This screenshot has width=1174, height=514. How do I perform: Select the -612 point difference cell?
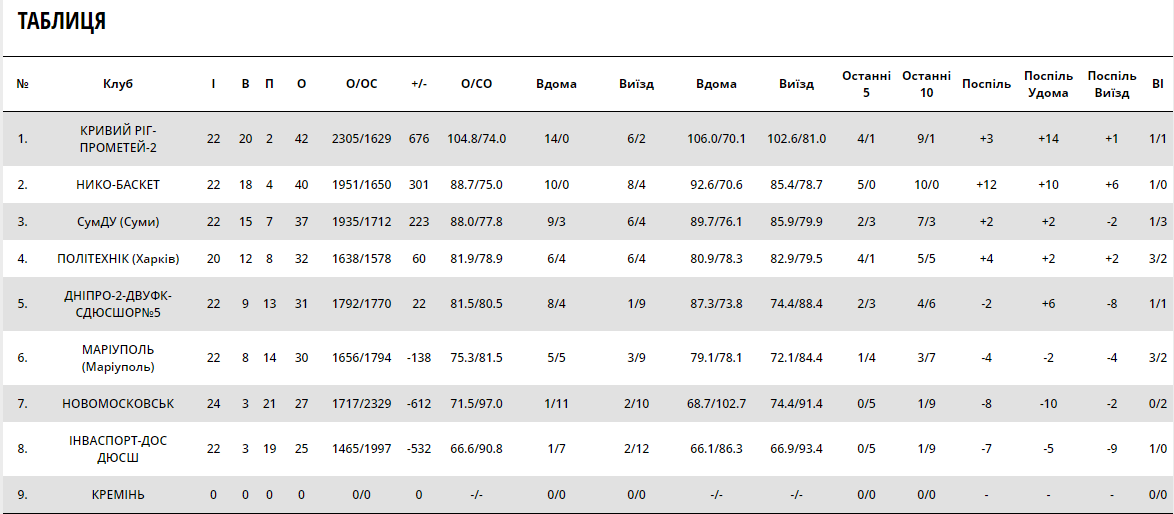tap(419, 404)
